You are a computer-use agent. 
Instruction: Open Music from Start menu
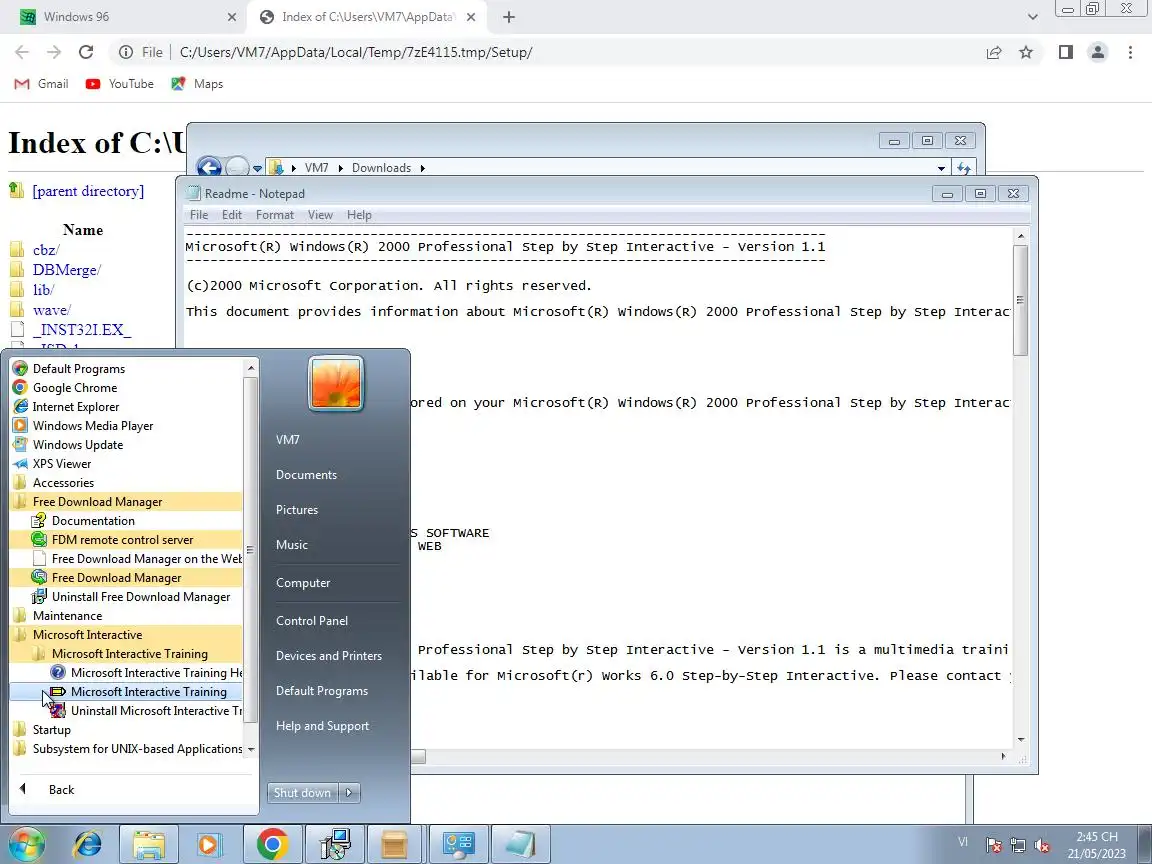pos(292,545)
